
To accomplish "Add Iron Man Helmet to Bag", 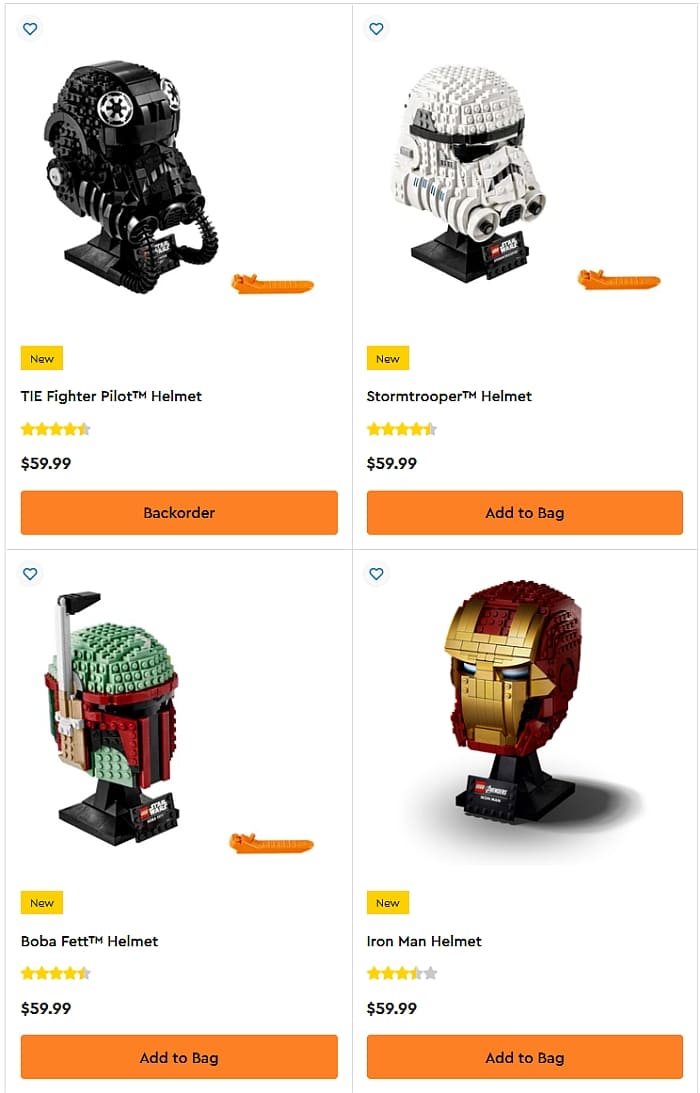I will click(x=525, y=1057).
